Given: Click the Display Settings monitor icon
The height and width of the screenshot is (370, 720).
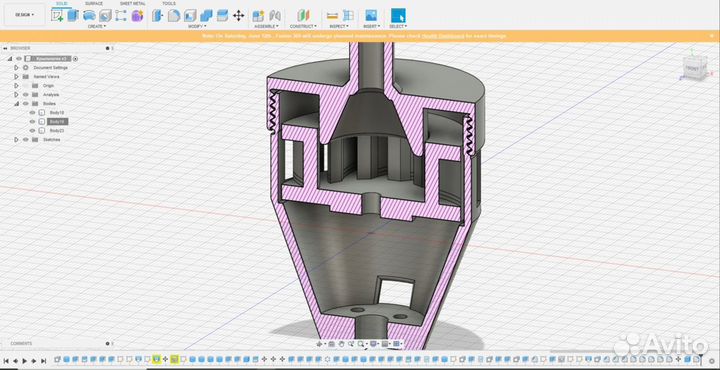Looking at the screenshot, I should pos(373,344).
